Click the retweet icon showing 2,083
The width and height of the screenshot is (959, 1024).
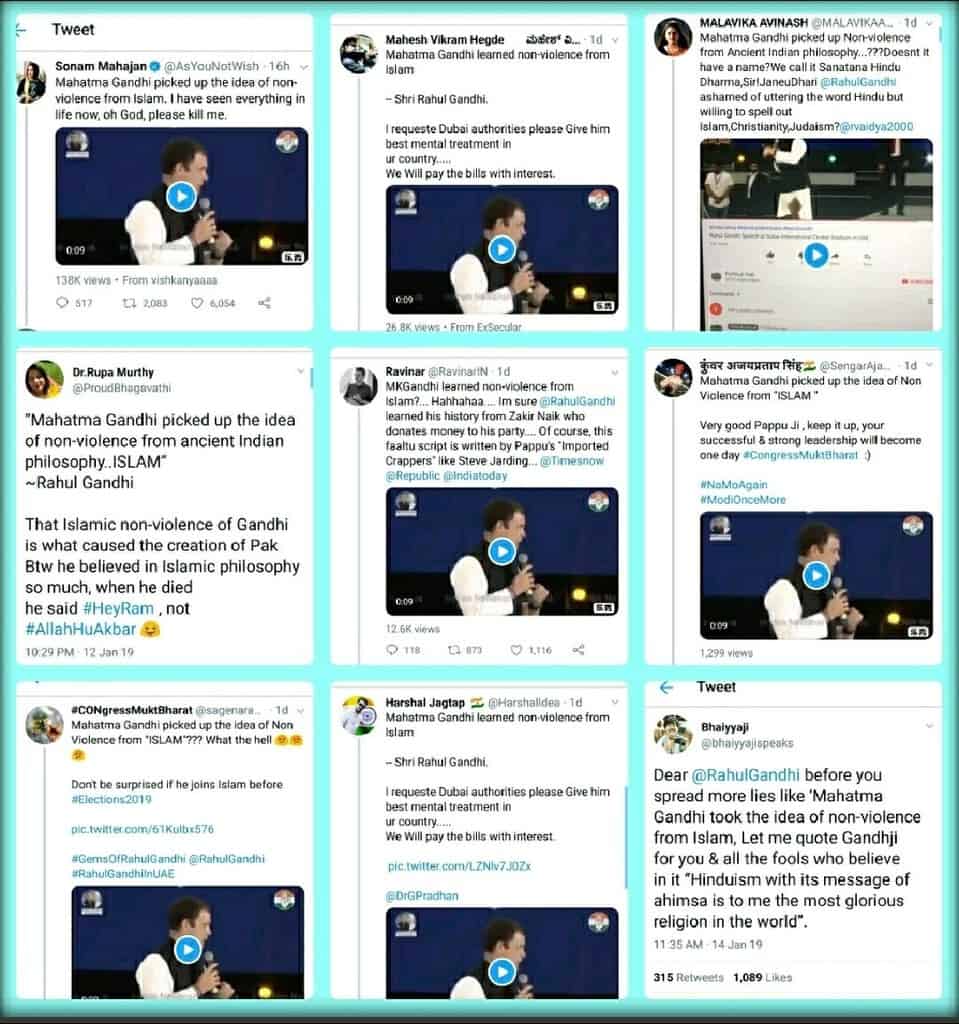tap(129, 303)
